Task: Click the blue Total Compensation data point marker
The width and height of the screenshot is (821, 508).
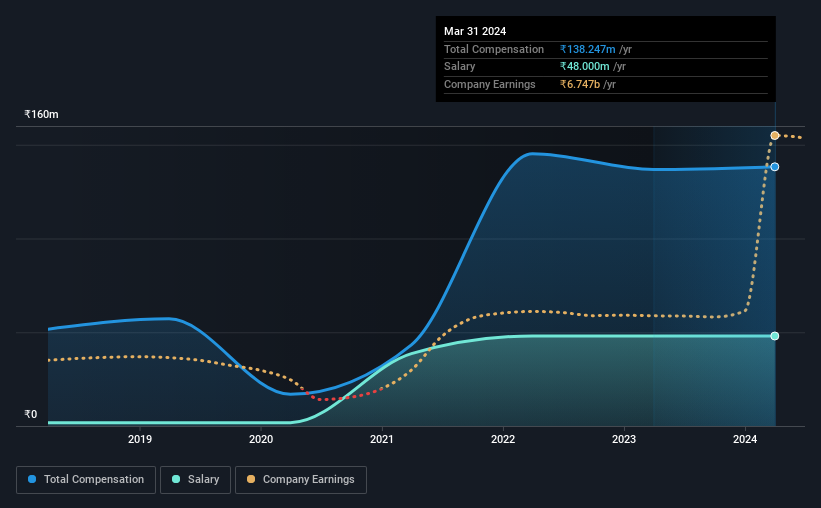Action: (x=775, y=167)
